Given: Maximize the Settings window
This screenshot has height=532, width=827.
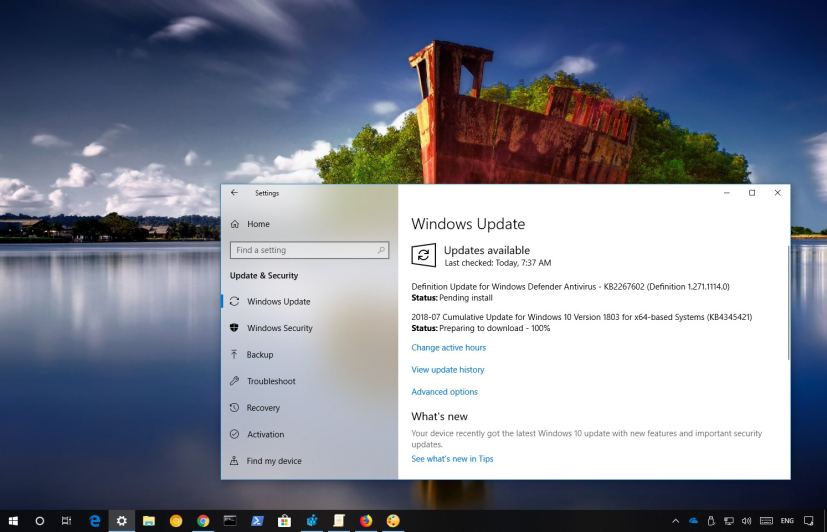Looking at the screenshot, I should coord(752,193).
